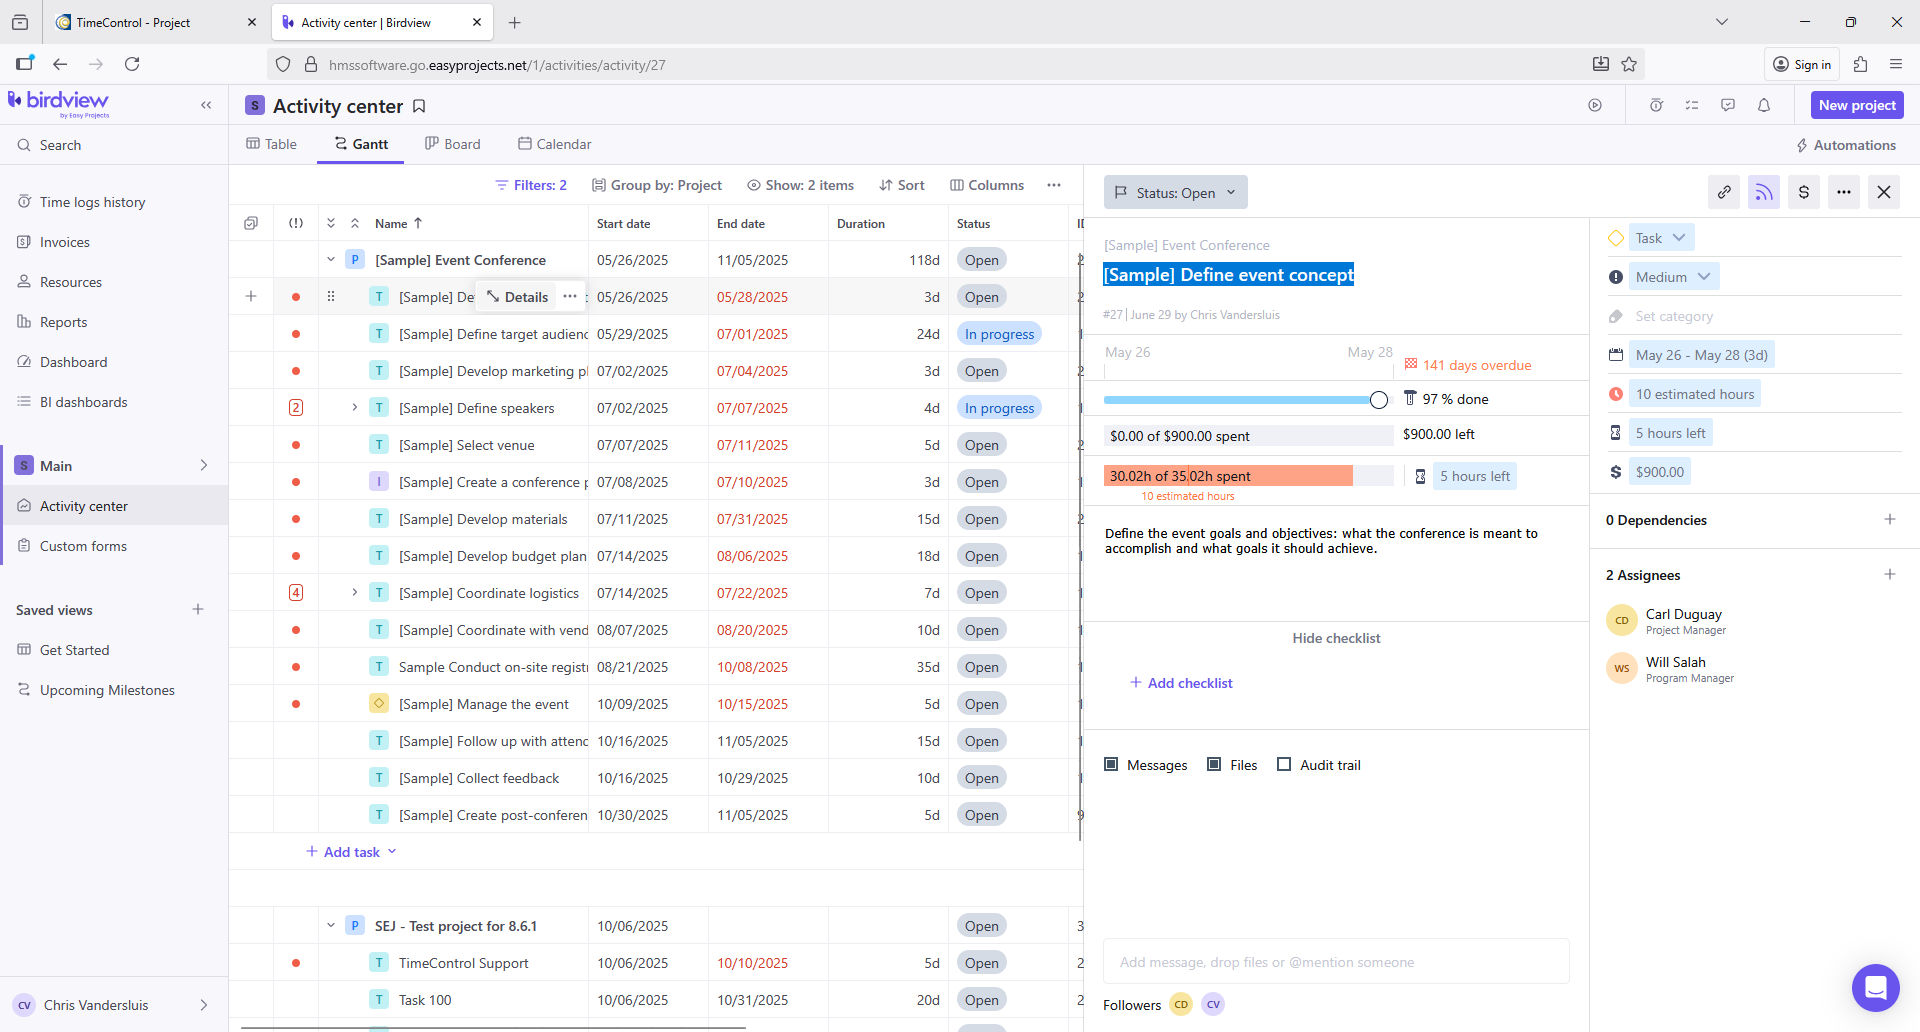The height and width of the screenshot is (1032, 1920).
Task: Toggle the Files checkbox
Action: coord(1214,765)
